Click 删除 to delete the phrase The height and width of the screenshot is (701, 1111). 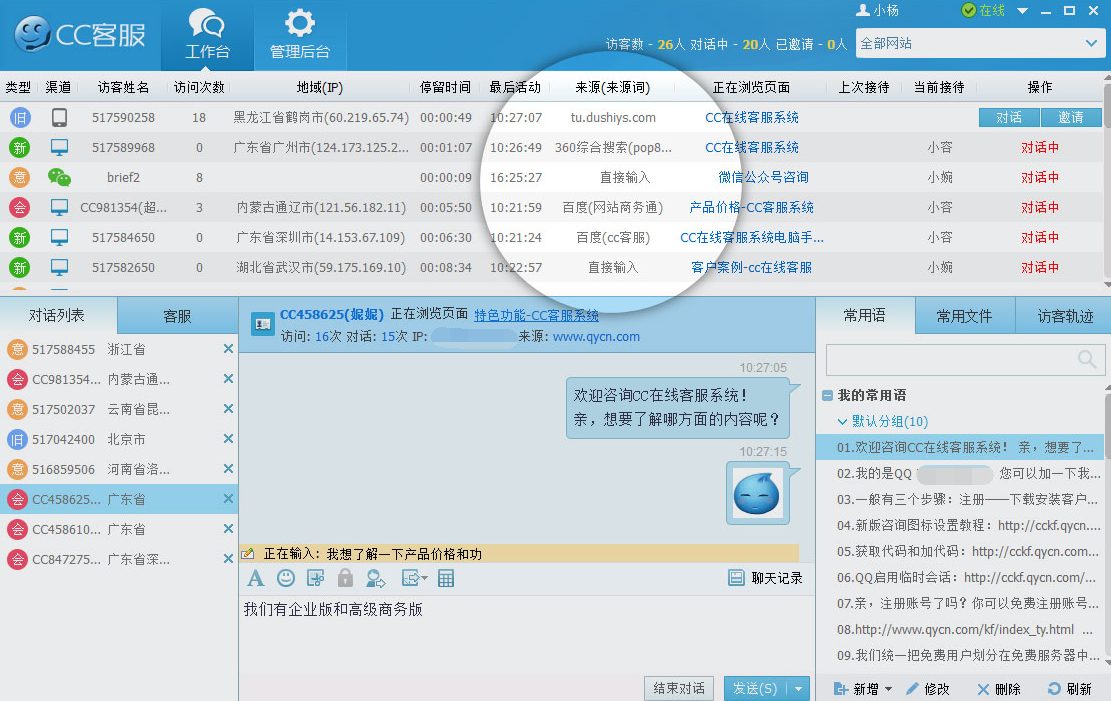[x=999, y=688]
